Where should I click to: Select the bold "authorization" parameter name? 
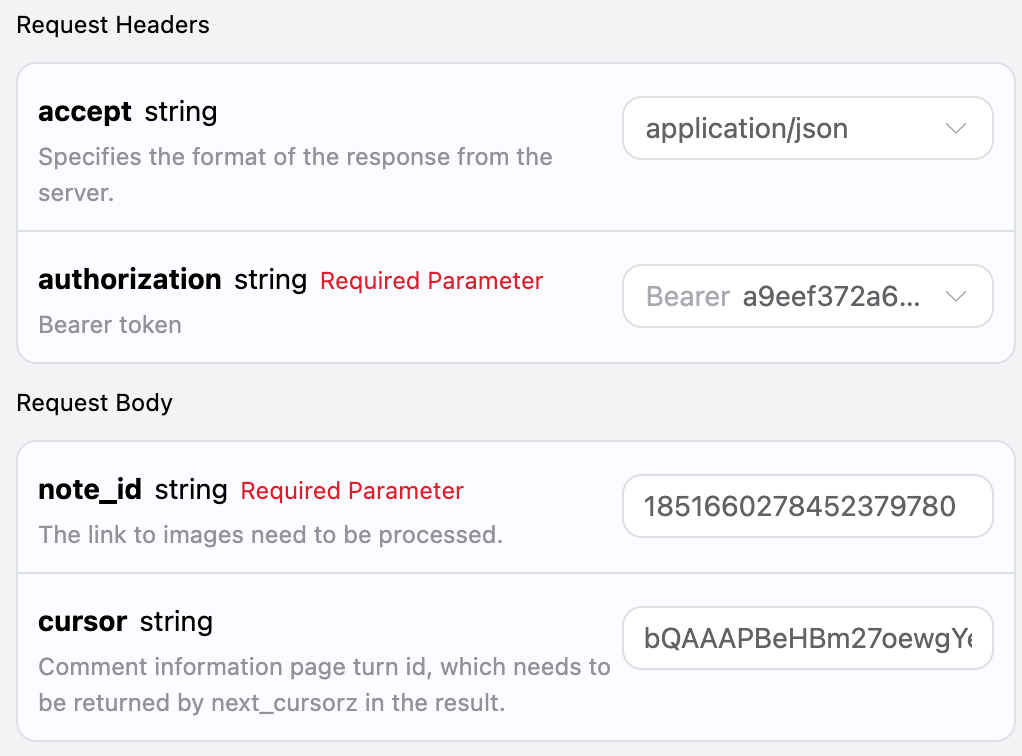(129, 280)
